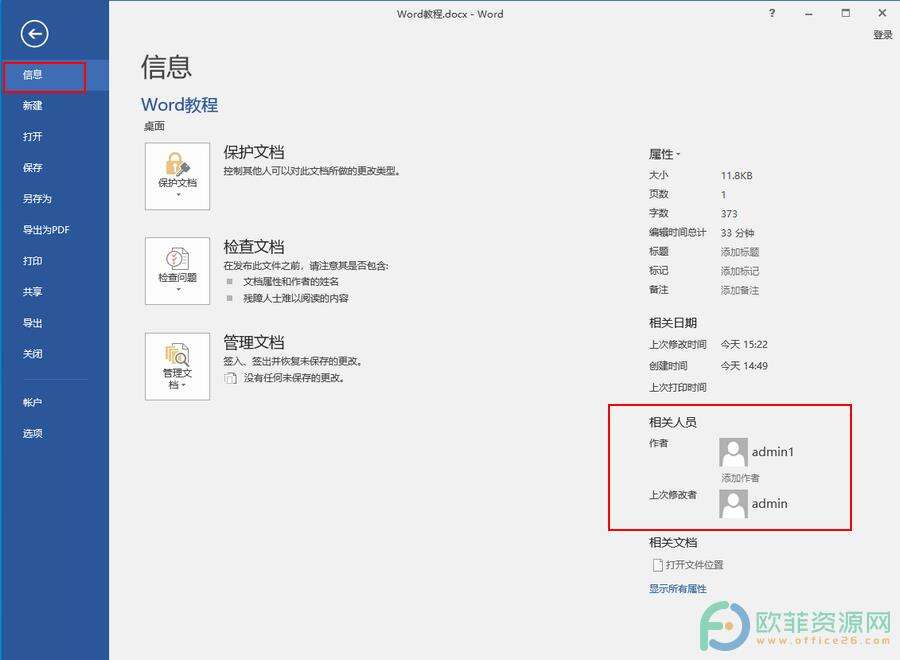Click 打开文件位置 link

tap(688, 565)
